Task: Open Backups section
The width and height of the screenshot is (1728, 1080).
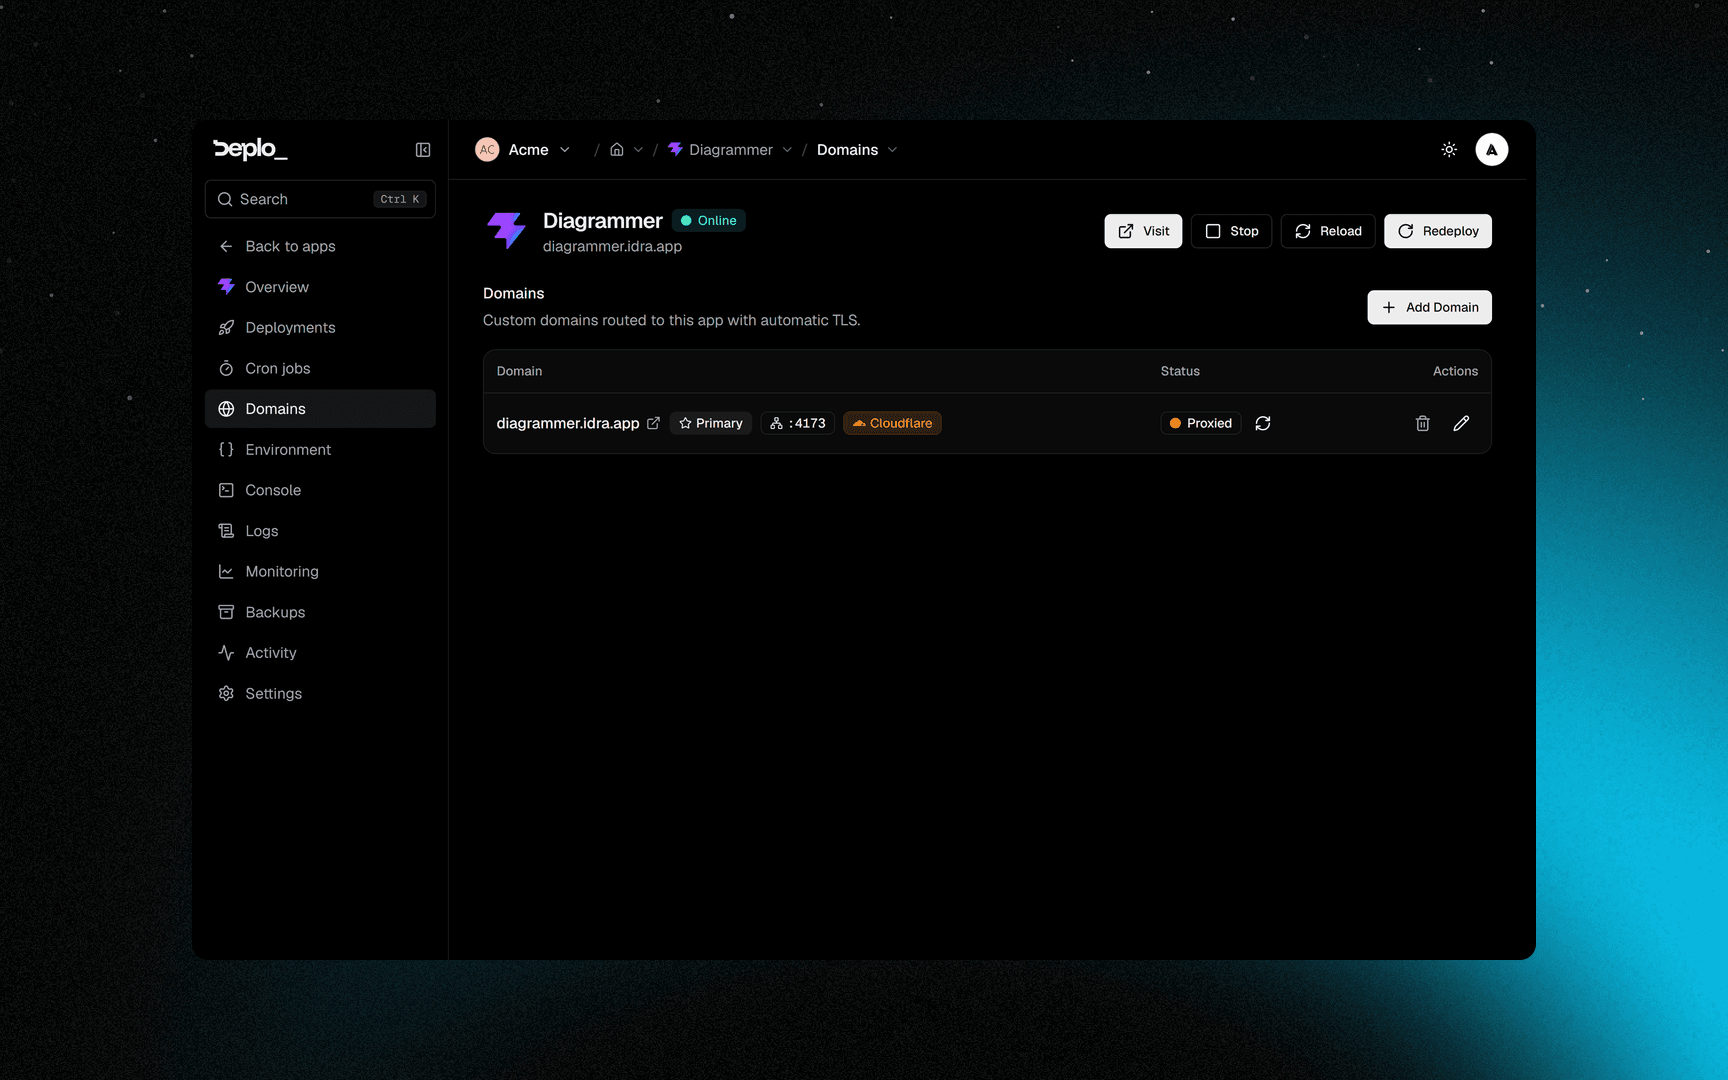Action: pos(320,612)
